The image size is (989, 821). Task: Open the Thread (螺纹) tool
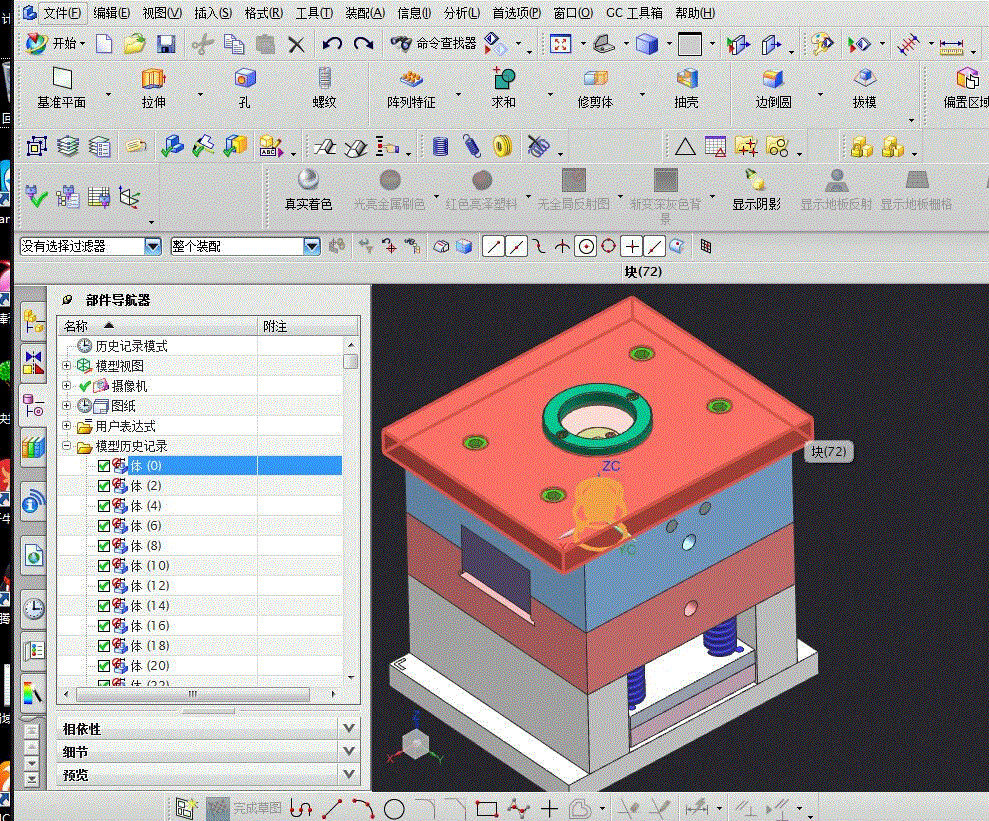click(324, 88)
